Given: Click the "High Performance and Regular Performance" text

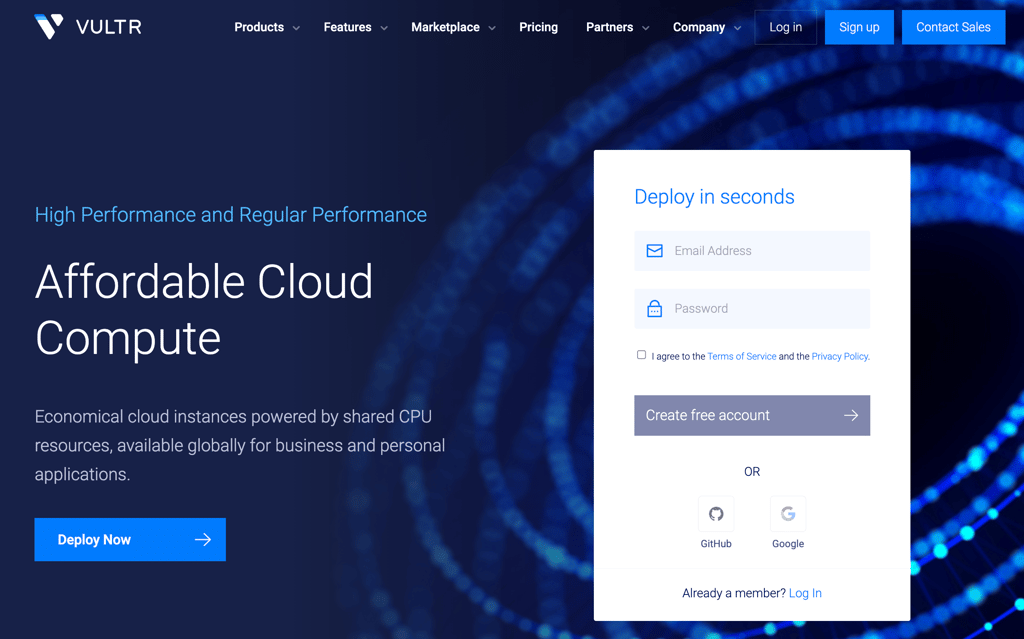Looking at the screenshot, I should pyautogui.click(x=231, y=215).
